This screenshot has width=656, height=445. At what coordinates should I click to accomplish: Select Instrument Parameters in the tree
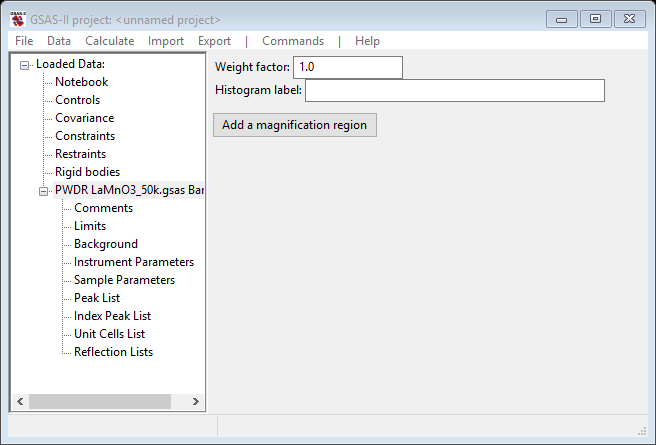[134, 262]
